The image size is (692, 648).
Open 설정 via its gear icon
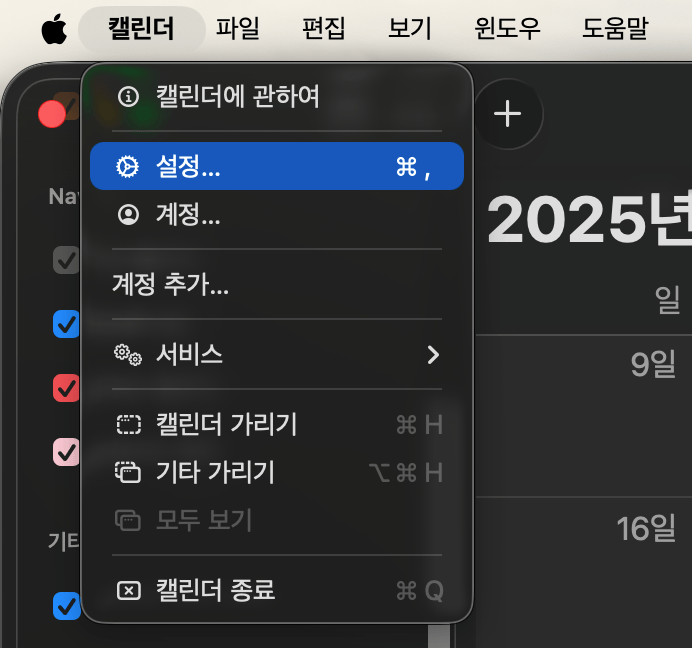coord(128,167)
